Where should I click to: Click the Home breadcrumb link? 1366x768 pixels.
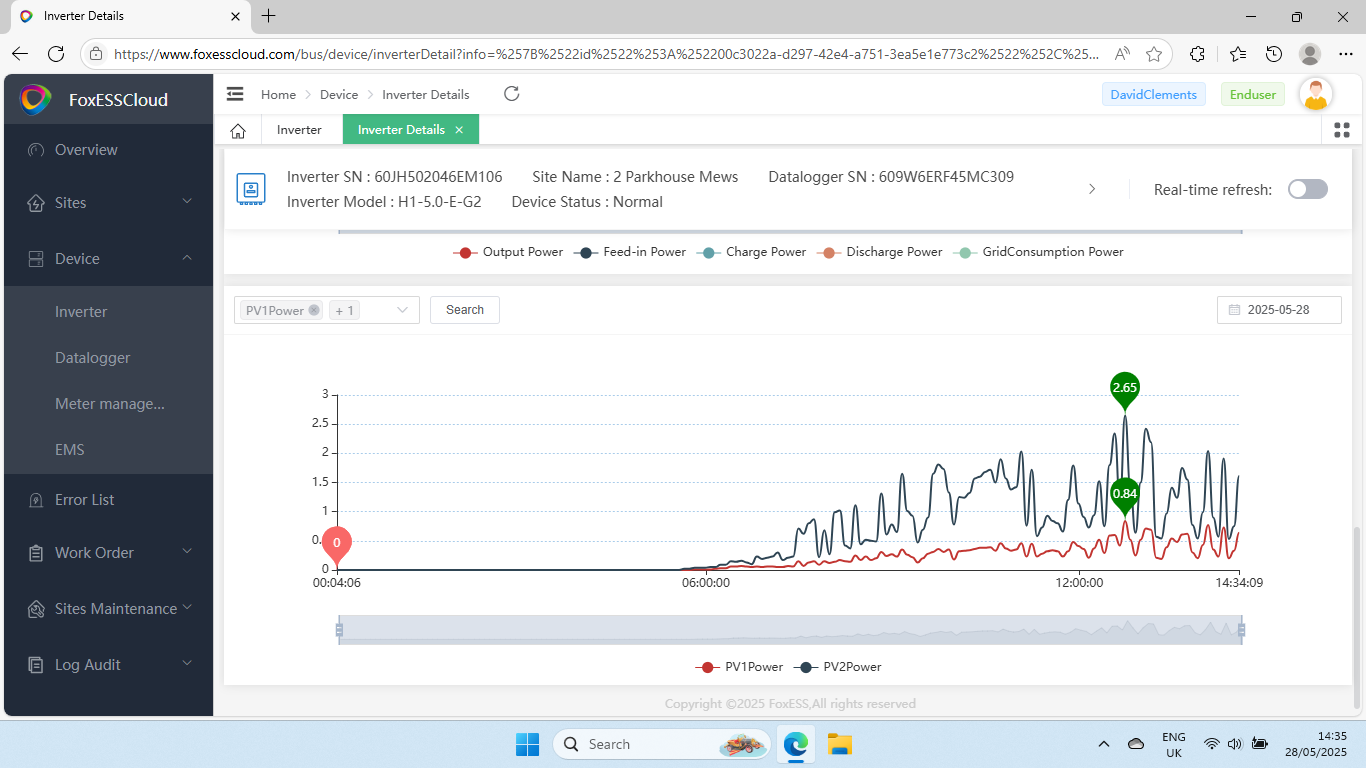[x=278, y=95]
